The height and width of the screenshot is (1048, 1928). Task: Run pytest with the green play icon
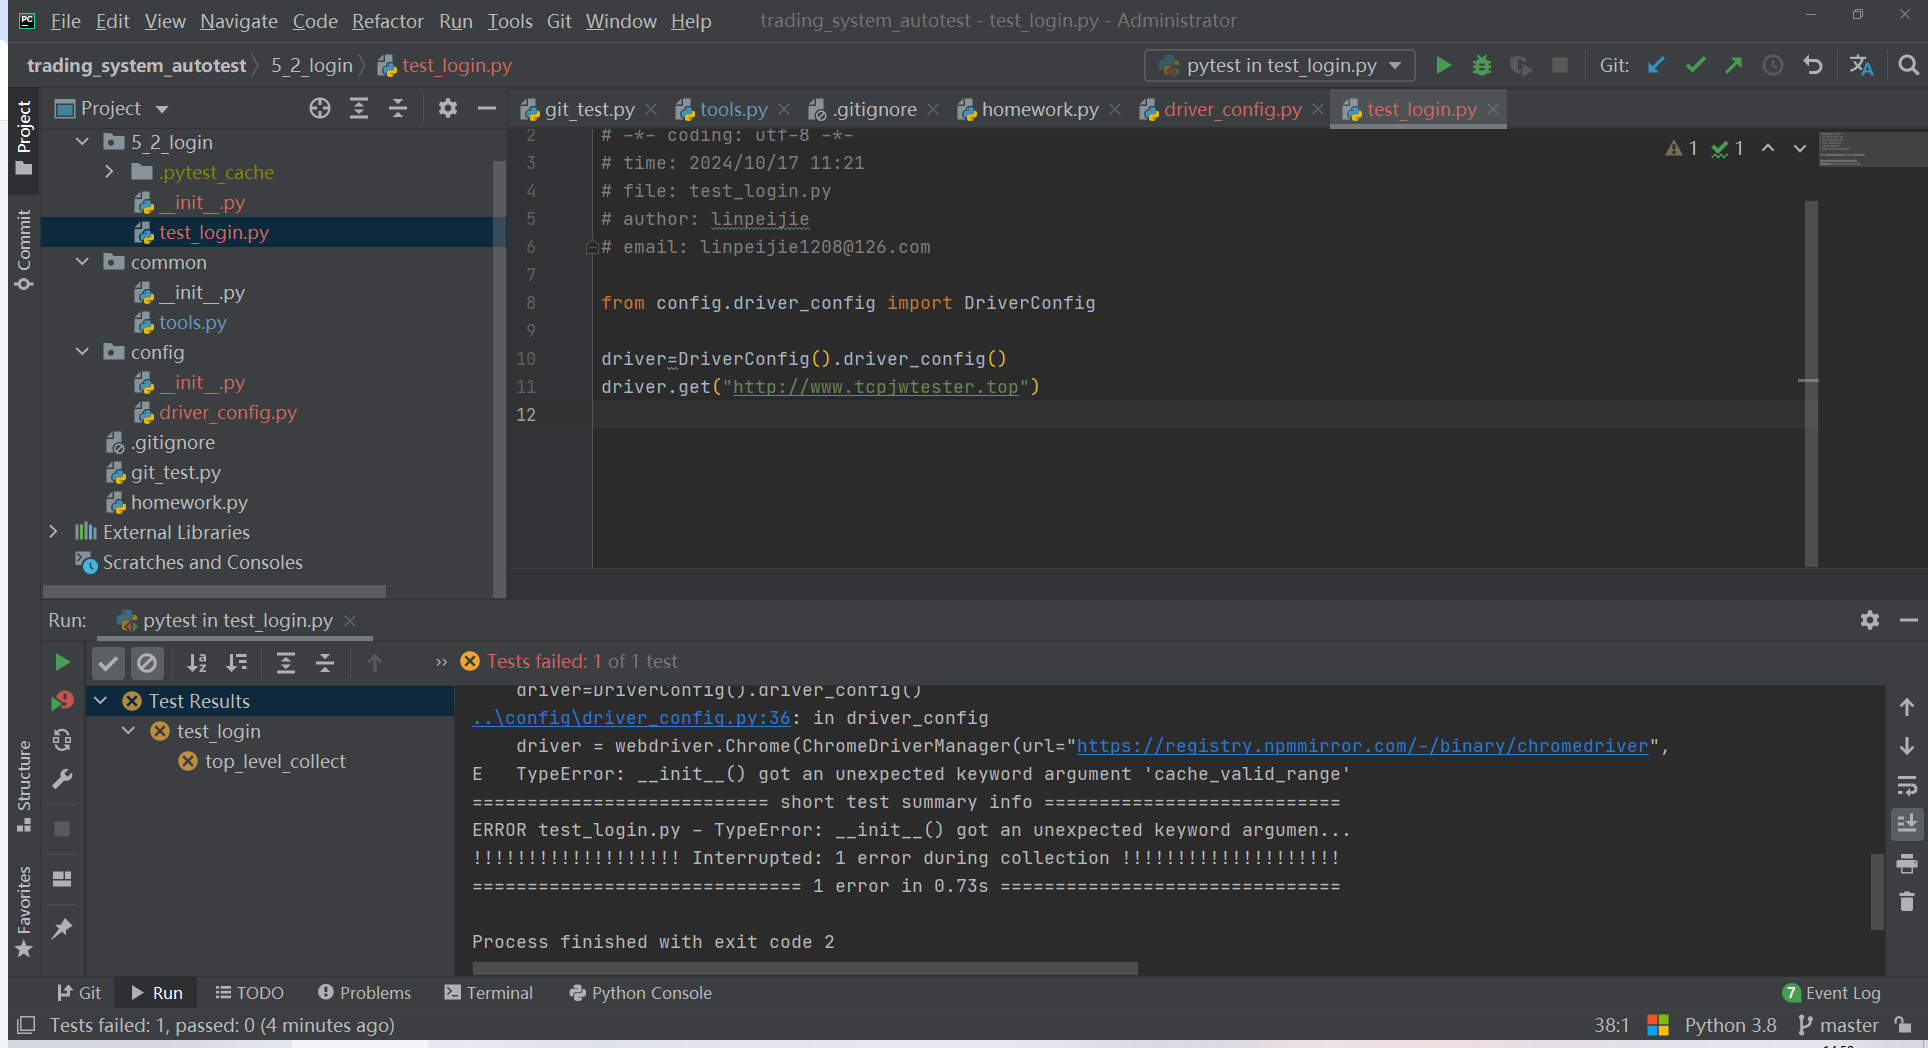click(x=1443, y=66)
